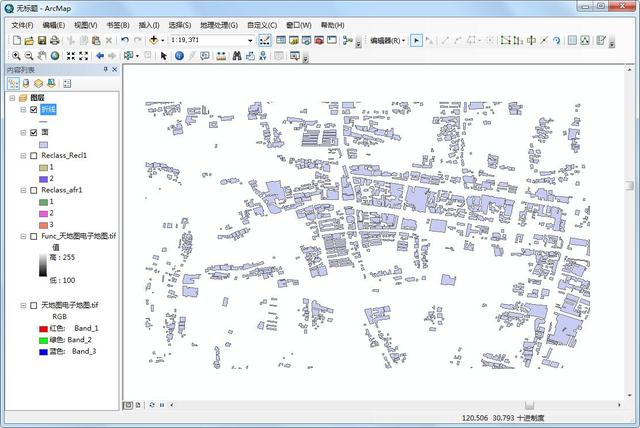Screen dimensions: 640x428
Task: Launch the ModelBuilder icon
Action: tap(348, 40)
